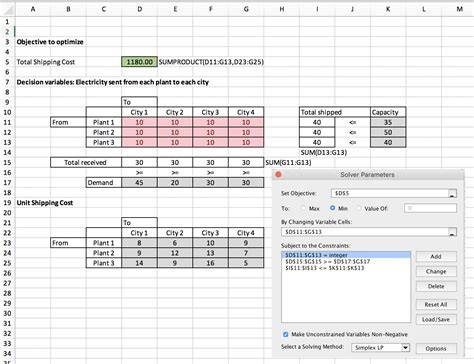Click the Reset All button

click(436, 304)
